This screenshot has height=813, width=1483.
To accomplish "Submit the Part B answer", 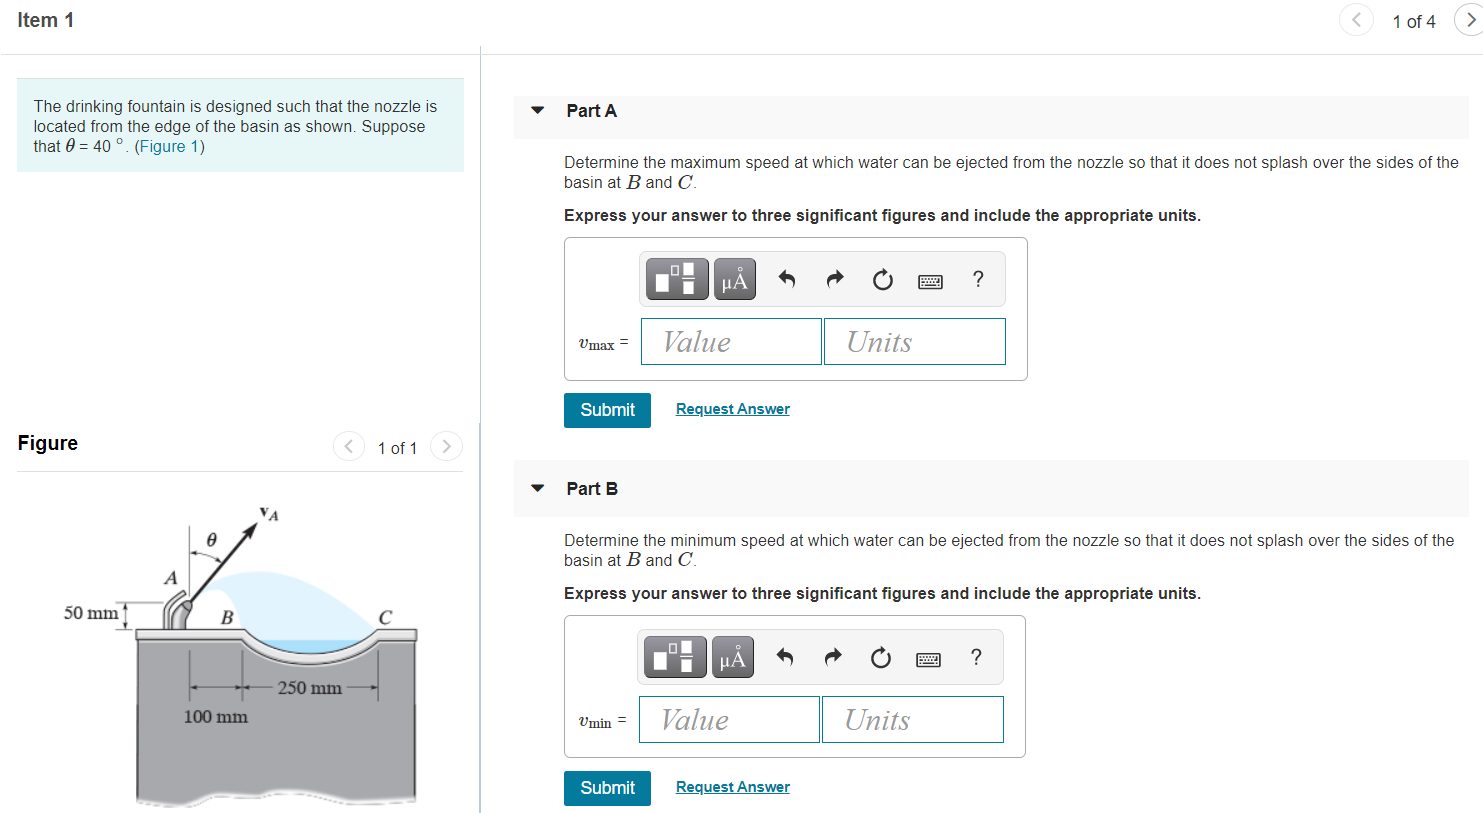I will (607, 788).
